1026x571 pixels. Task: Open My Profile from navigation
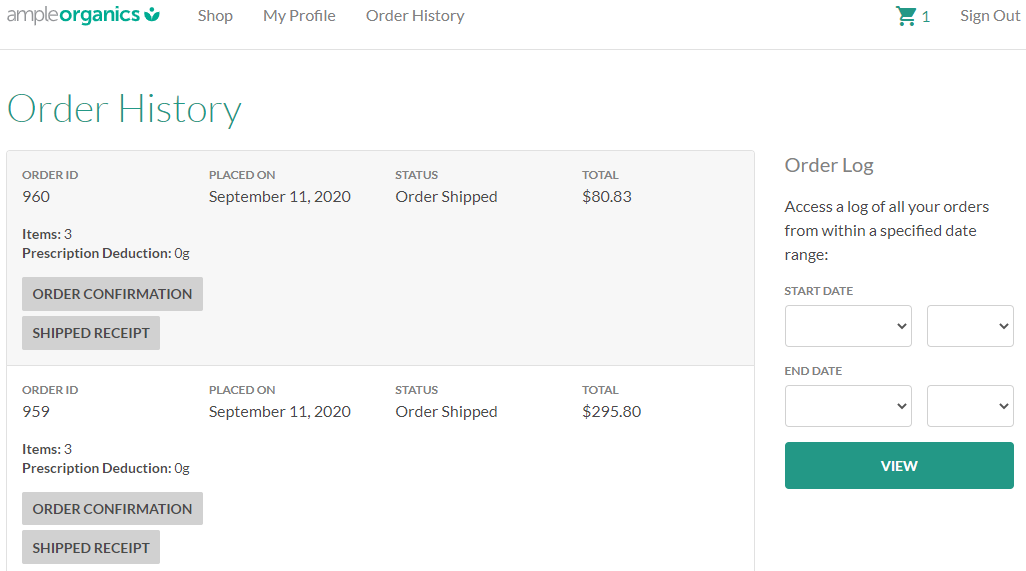point(299,16)
